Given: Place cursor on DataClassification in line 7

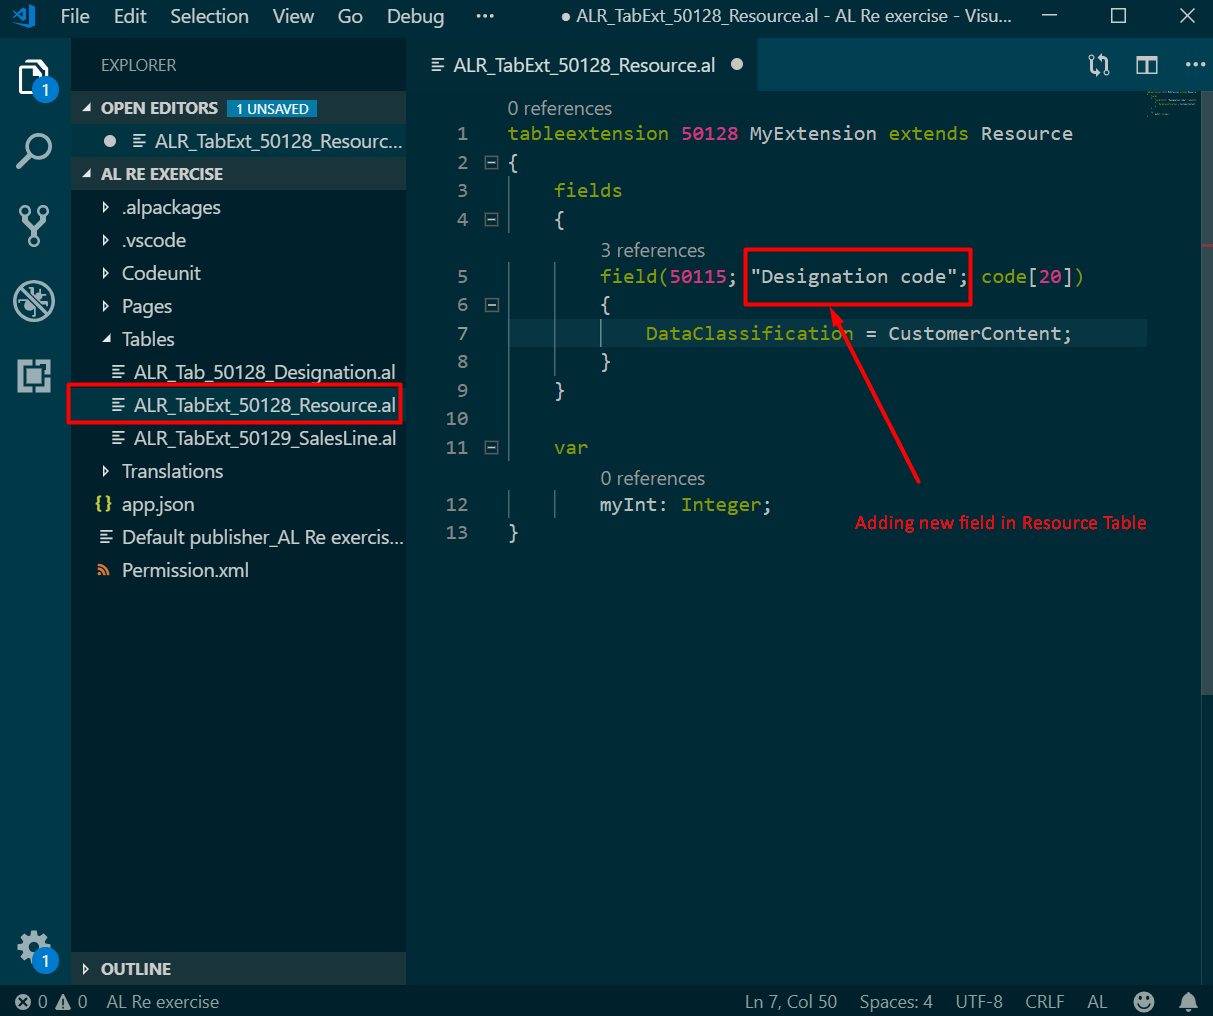Looking at the screenshot, I should 749,333.
